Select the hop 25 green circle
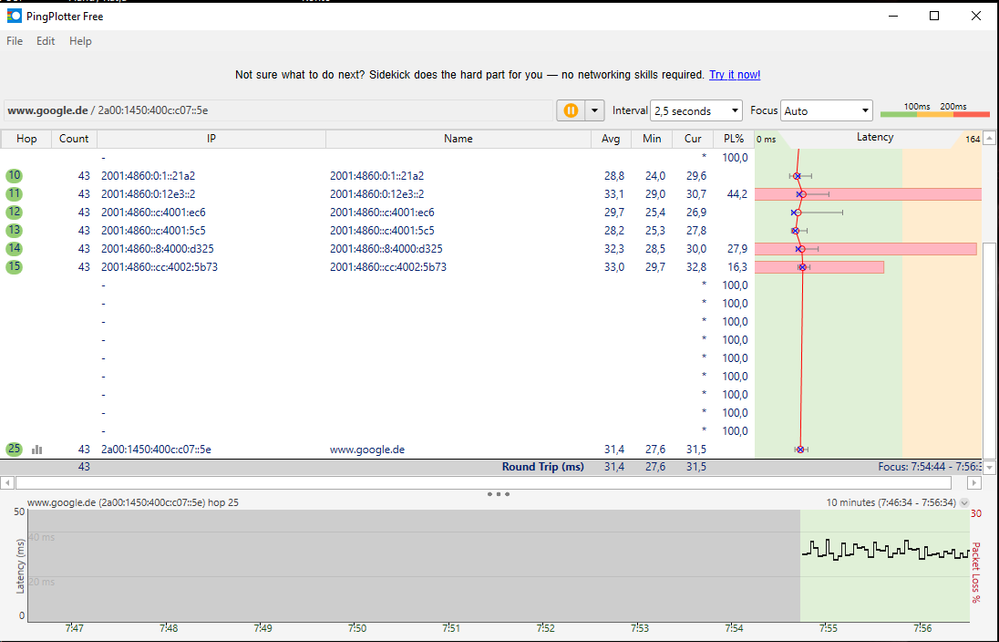999x642 pixels. click(x=14, y=449)
